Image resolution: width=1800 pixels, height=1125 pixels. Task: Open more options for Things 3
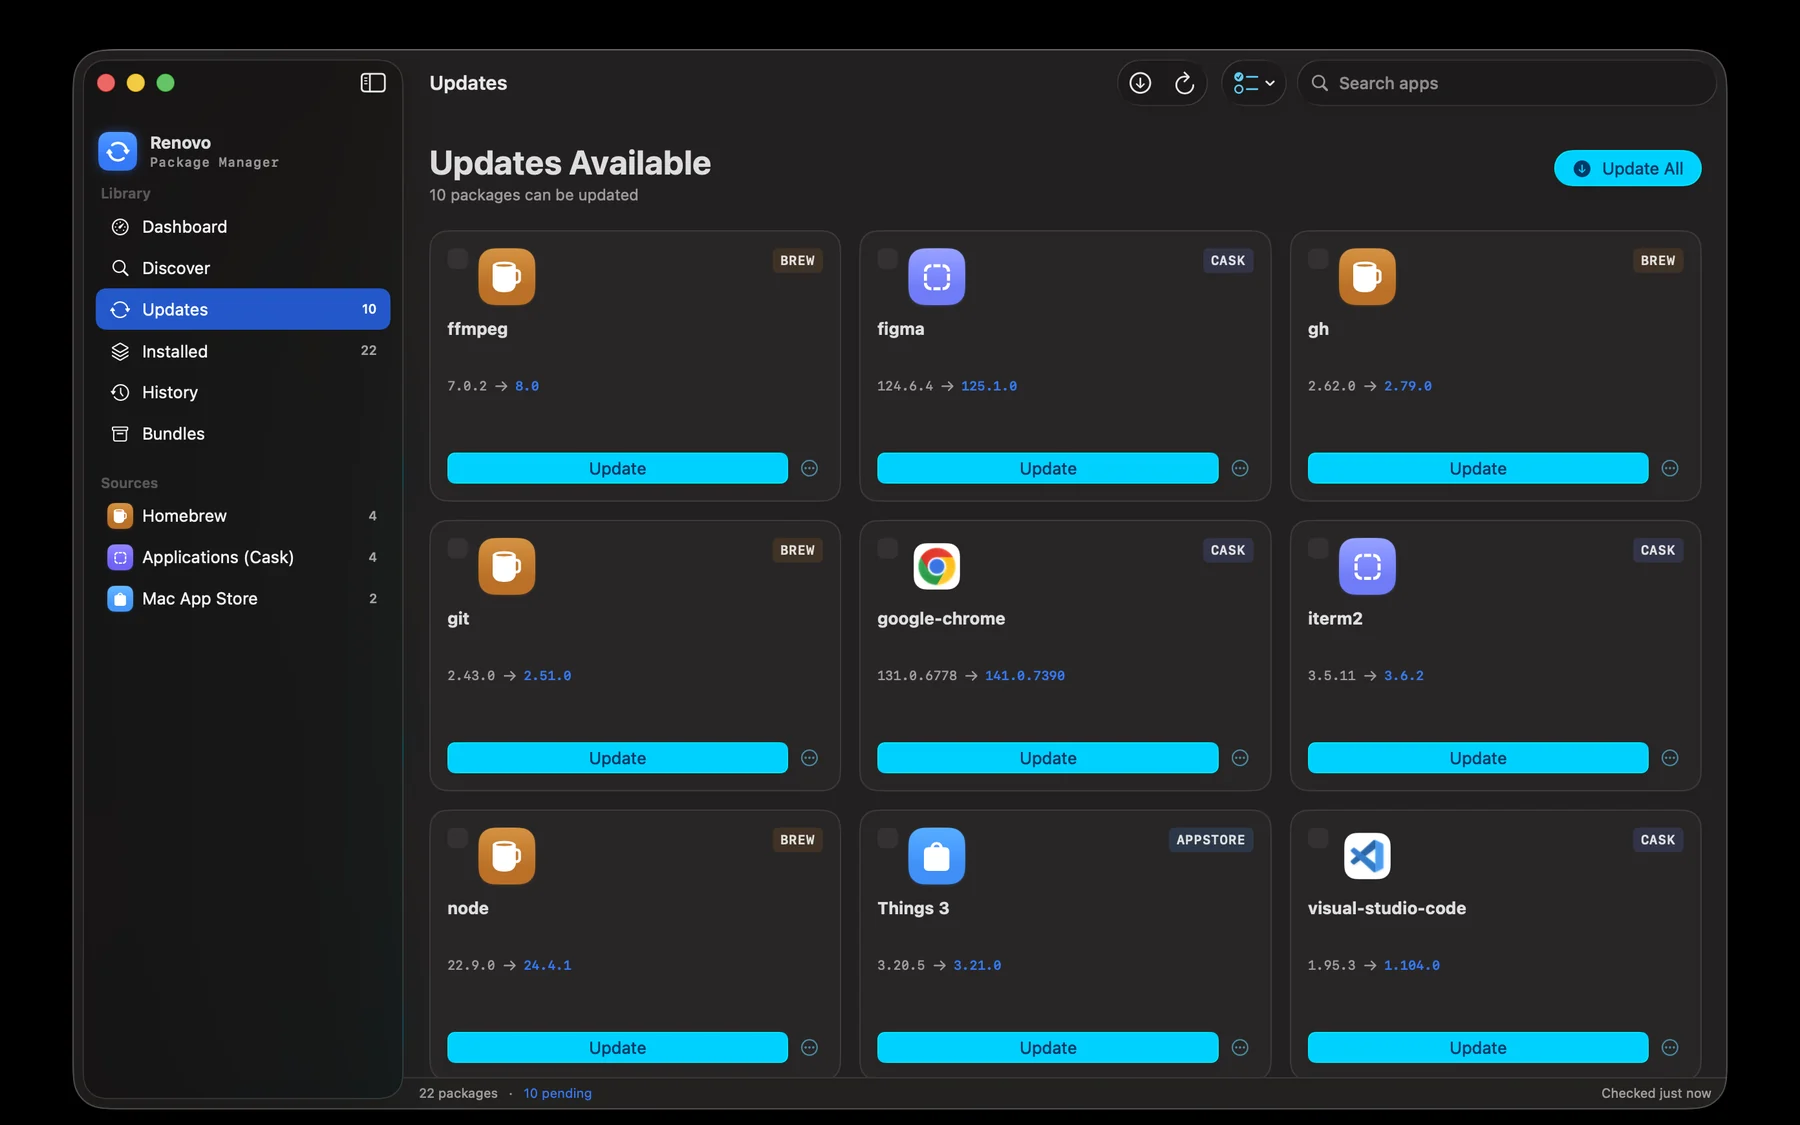[1240, 1047]
